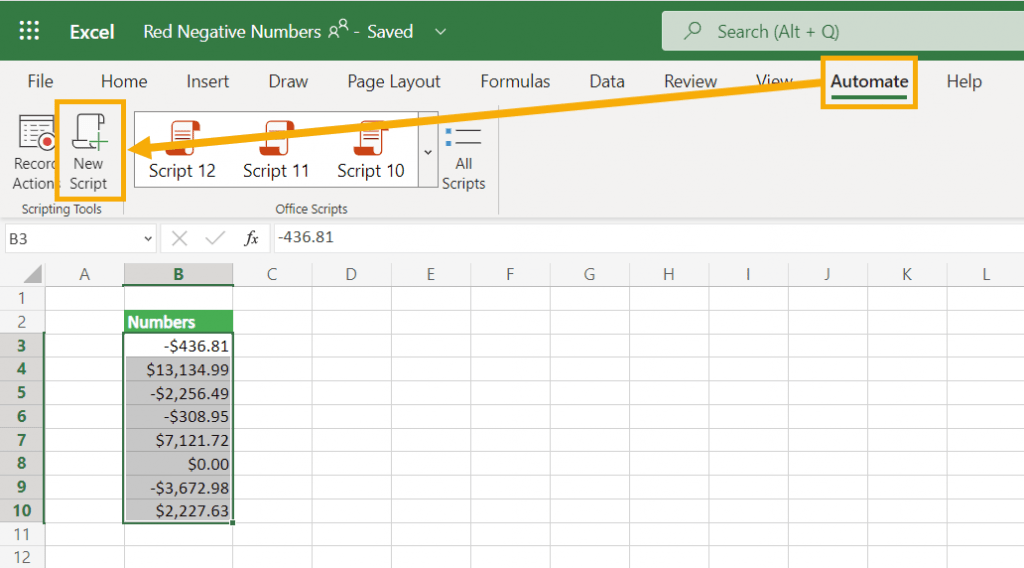1024x568 pixels.
Task: Select cell B8 containing $0.00
Action: tap(179, 464)
